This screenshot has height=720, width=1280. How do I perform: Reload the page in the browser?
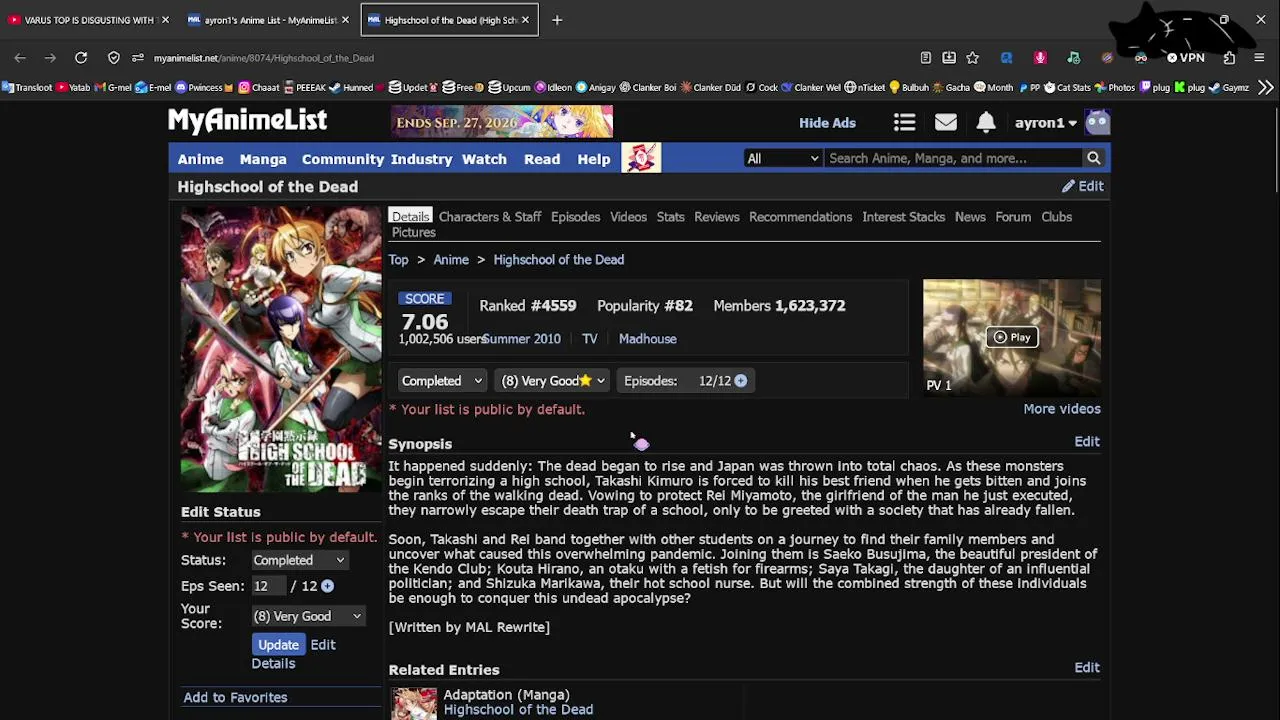[x=81, y=58]
